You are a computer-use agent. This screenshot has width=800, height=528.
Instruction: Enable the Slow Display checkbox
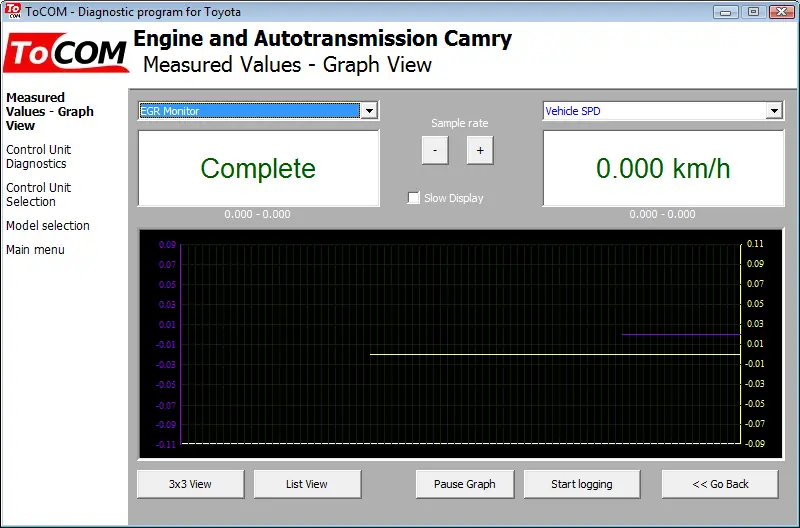pyautogui.click(x=414, y=198)
